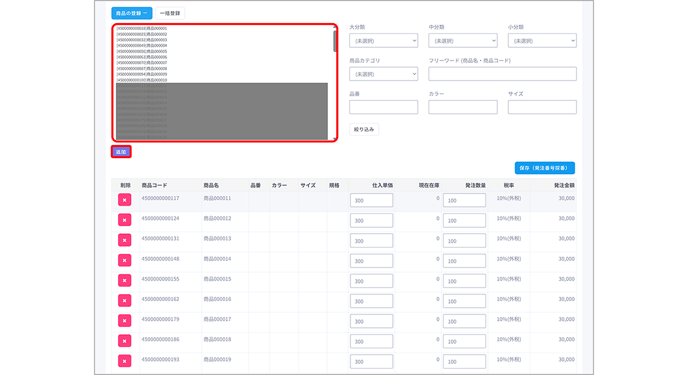Viewport: 688px width, 375px height.
Task: Click product code 4500000000148
Action: tap(160, 259)
